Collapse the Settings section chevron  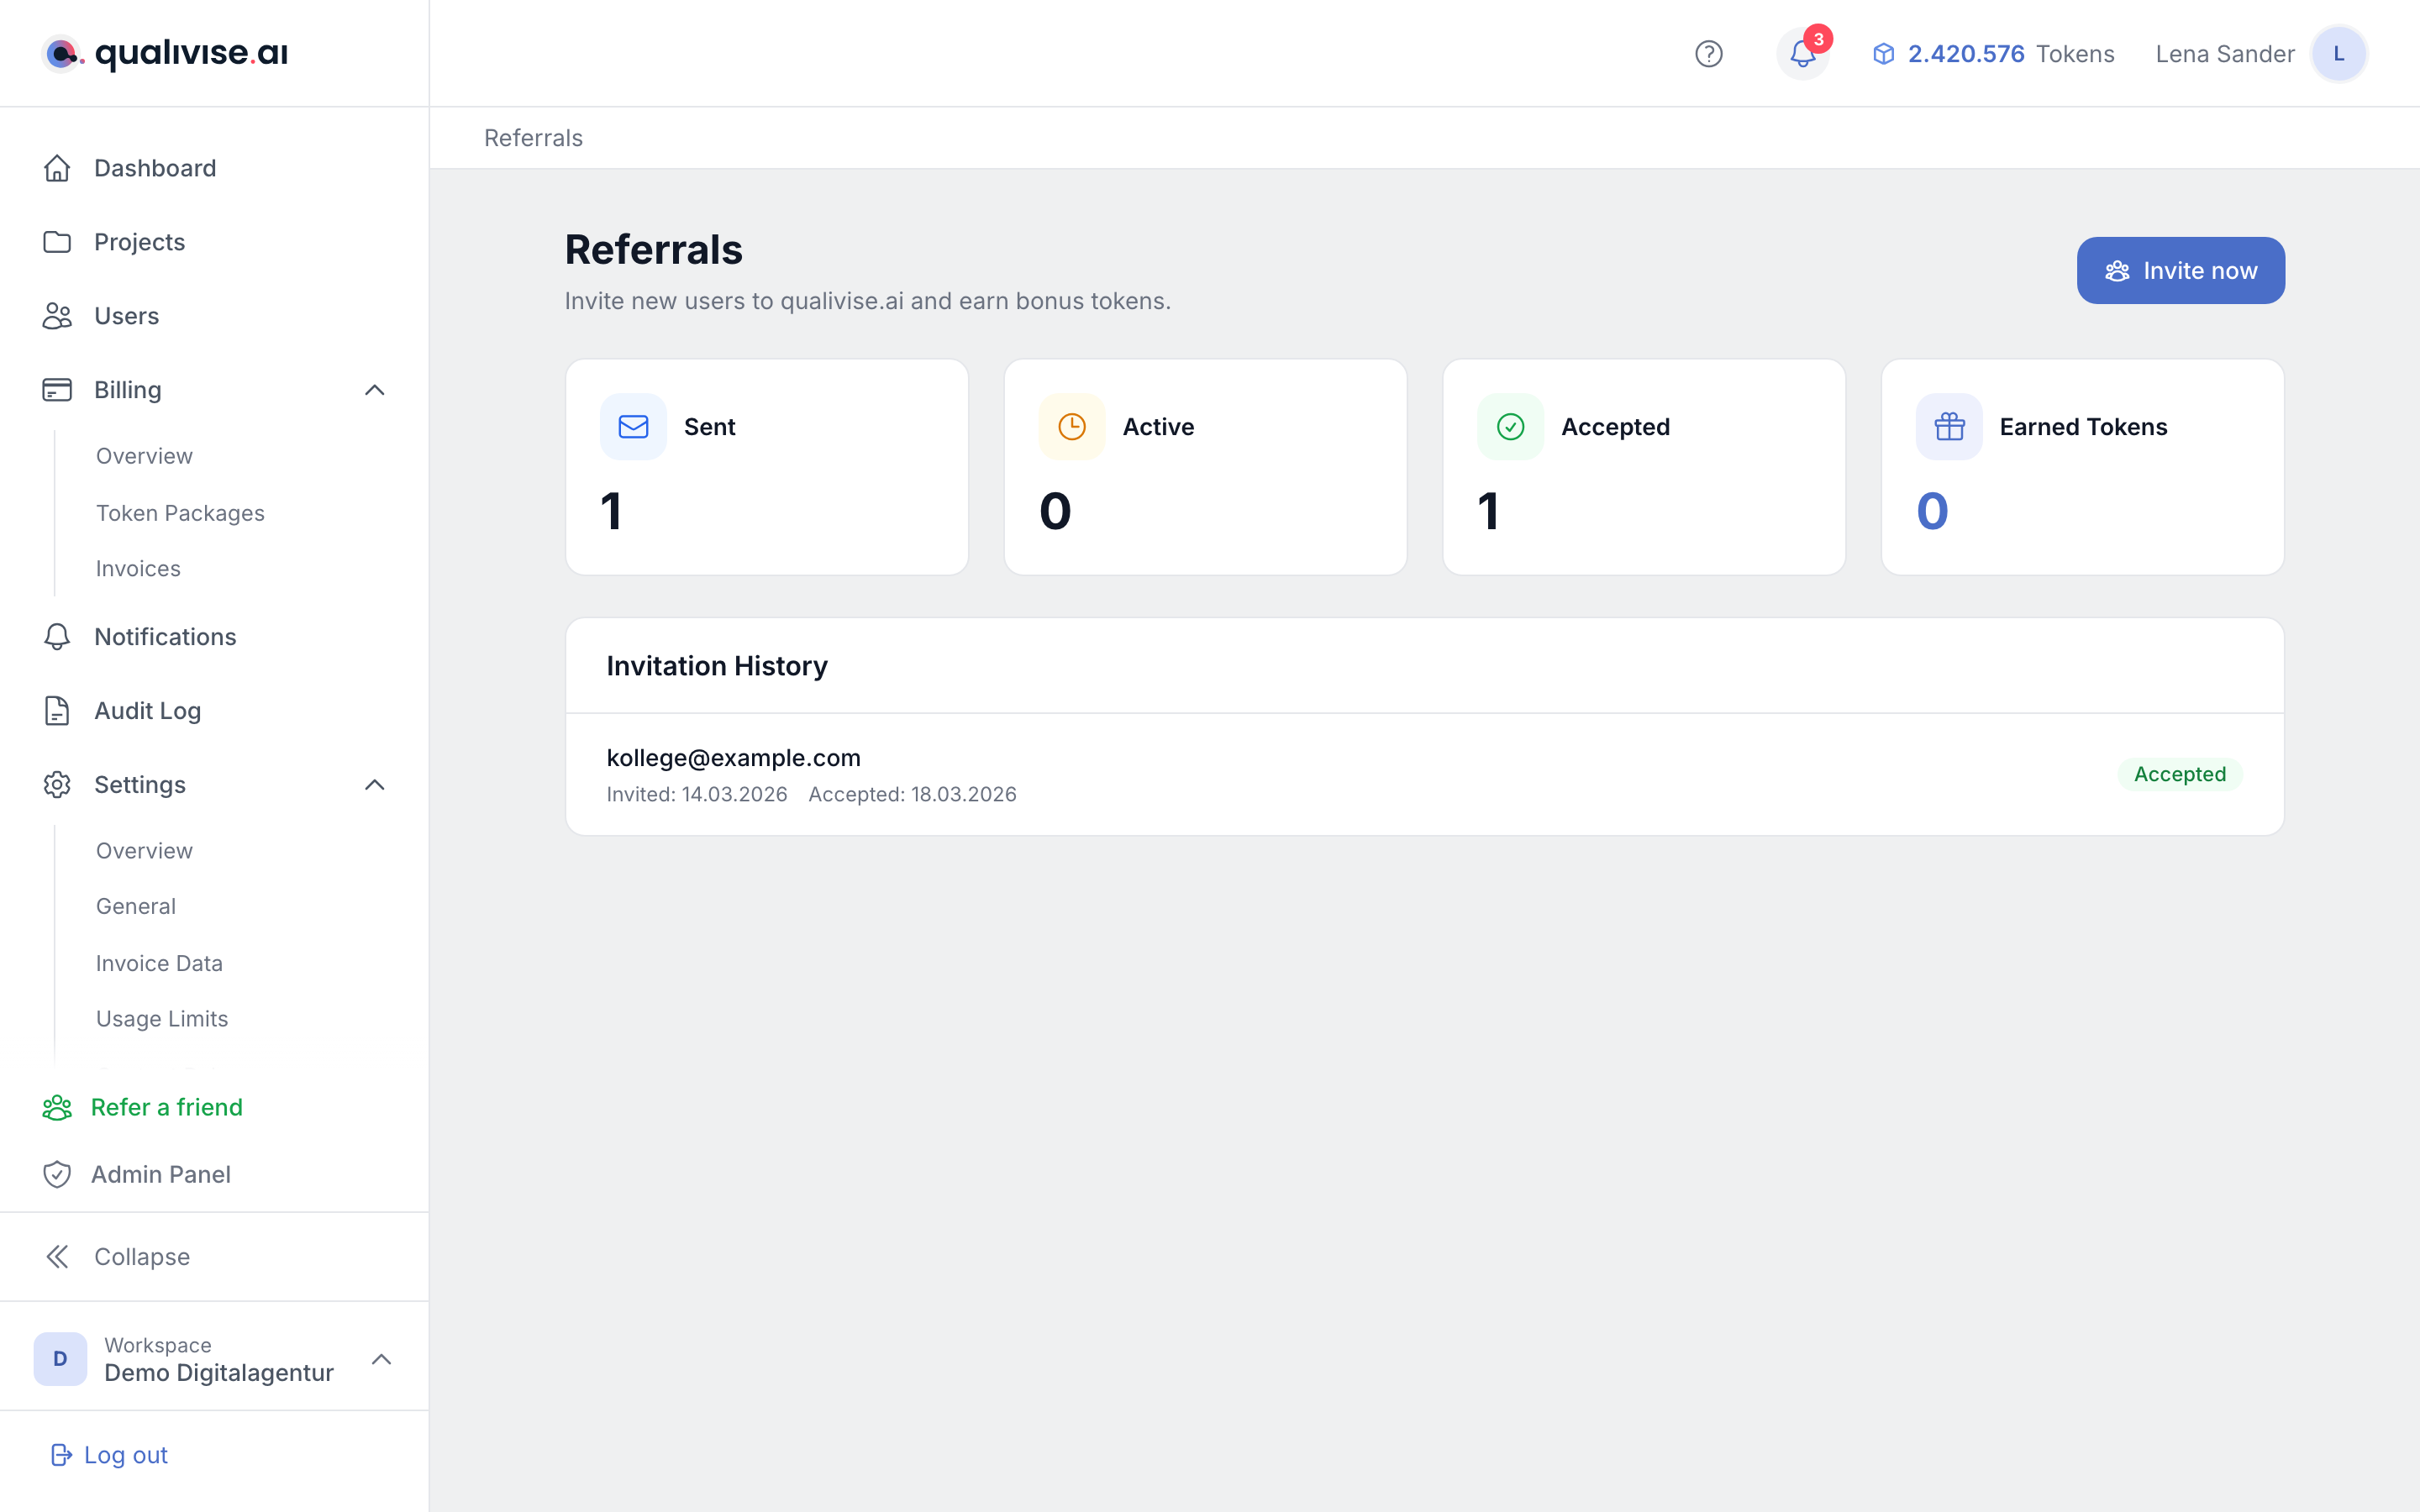point(375,785)
